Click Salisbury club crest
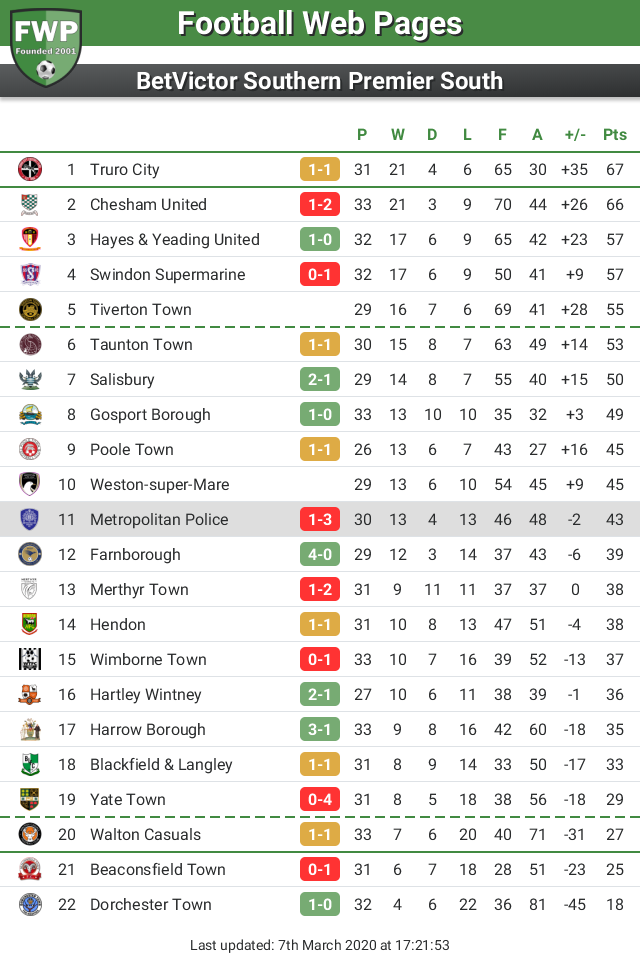 (30, 379)
